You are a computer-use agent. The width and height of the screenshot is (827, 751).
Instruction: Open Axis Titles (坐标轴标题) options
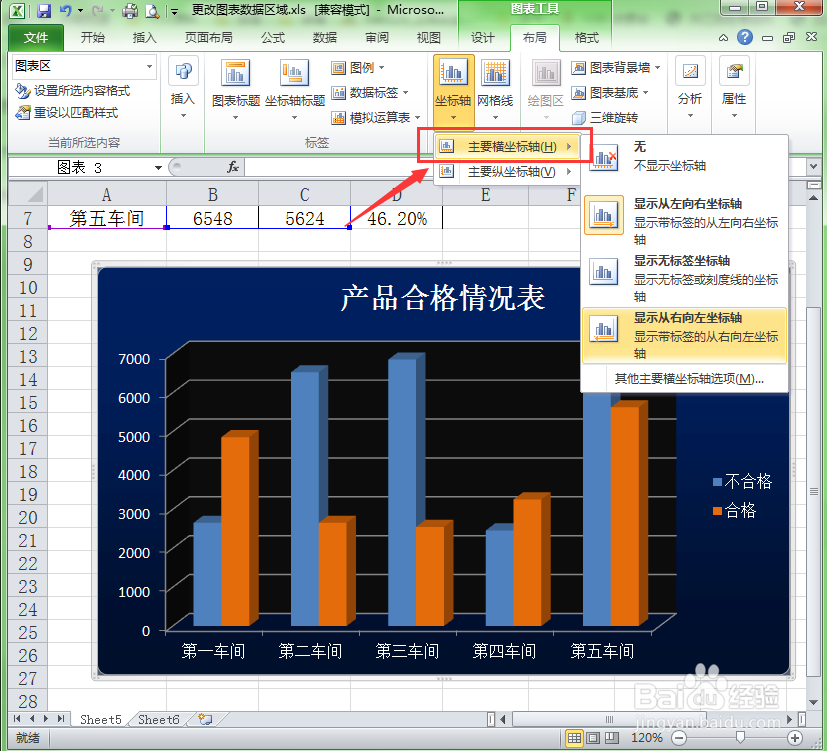coord(294,88)
